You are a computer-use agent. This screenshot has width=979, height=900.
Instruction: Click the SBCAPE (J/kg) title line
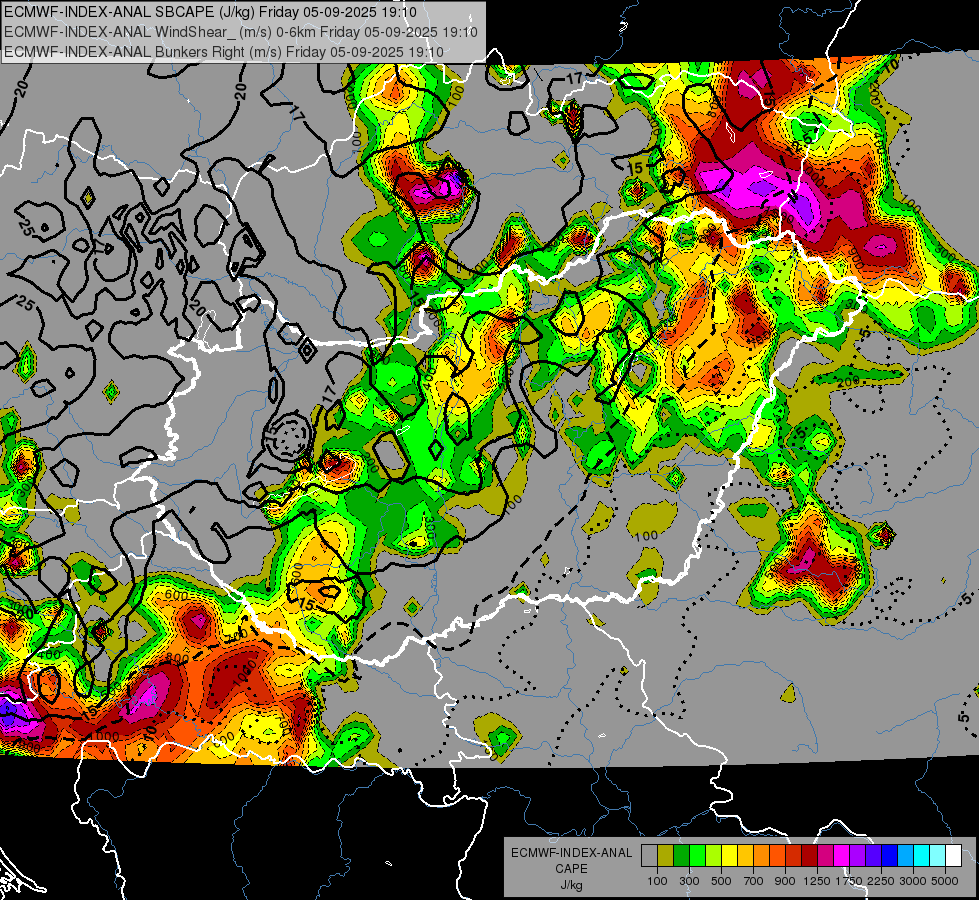(210, 12)
